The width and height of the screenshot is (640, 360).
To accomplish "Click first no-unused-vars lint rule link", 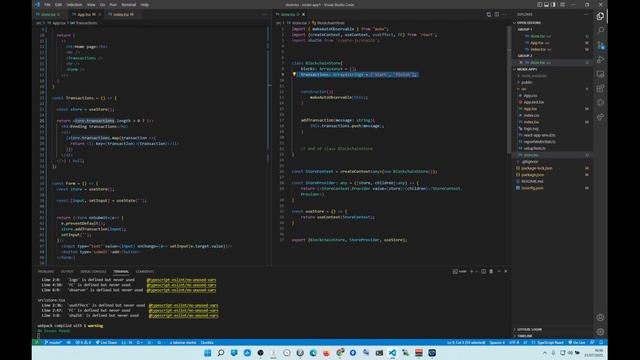I will point(181,280).
